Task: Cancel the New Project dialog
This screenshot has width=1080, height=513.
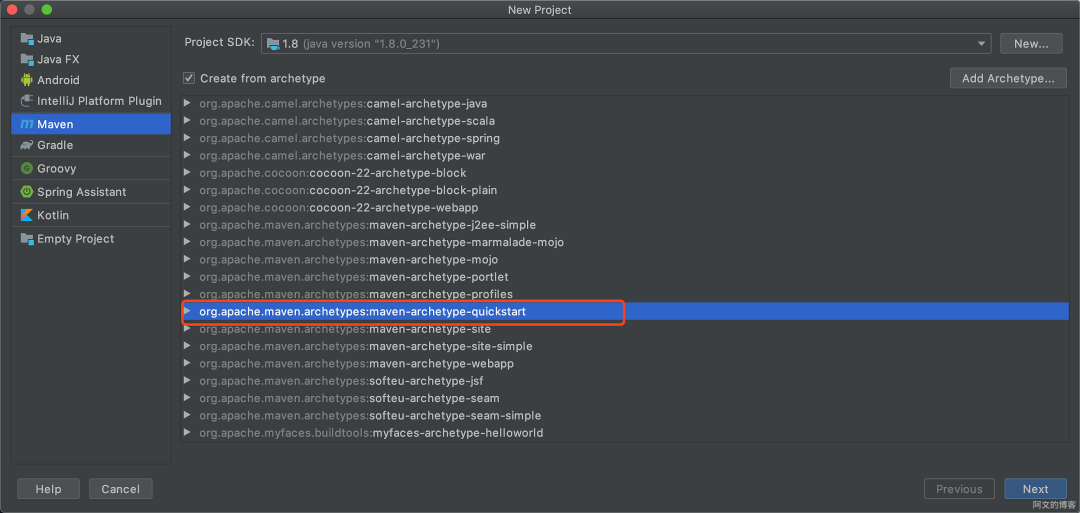Action: [x=120, y=489]
